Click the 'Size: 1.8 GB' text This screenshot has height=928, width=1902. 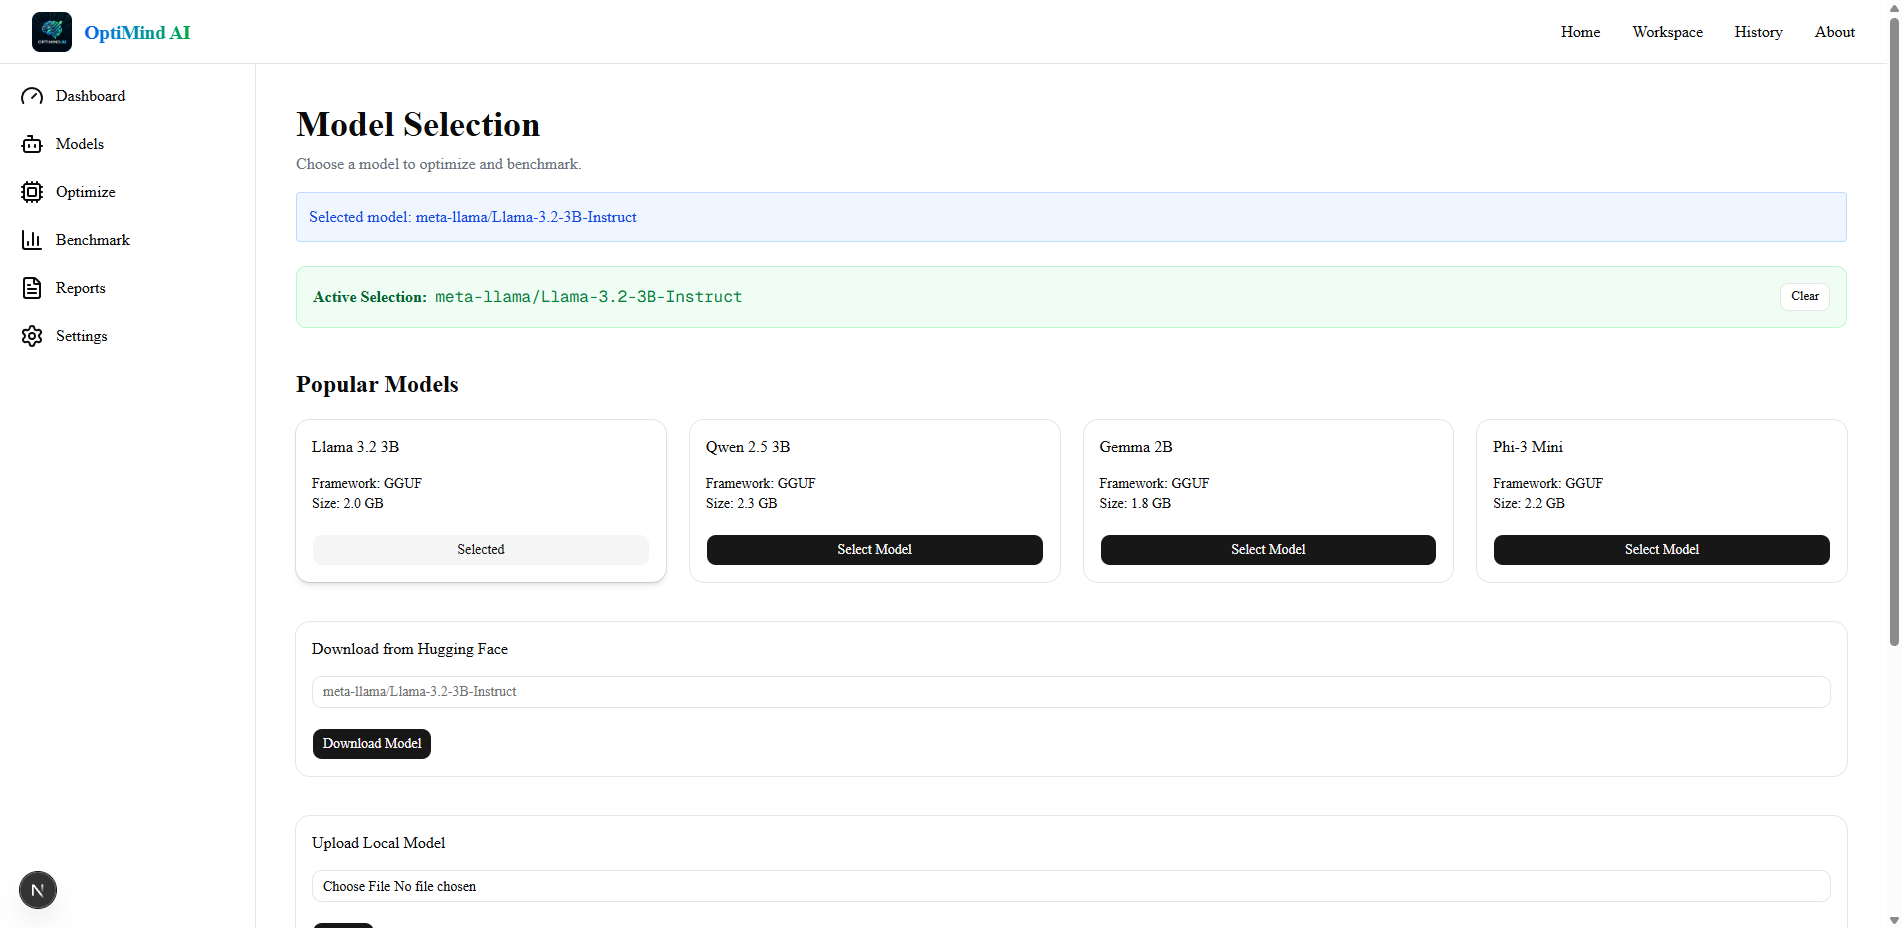point(1135,504)
